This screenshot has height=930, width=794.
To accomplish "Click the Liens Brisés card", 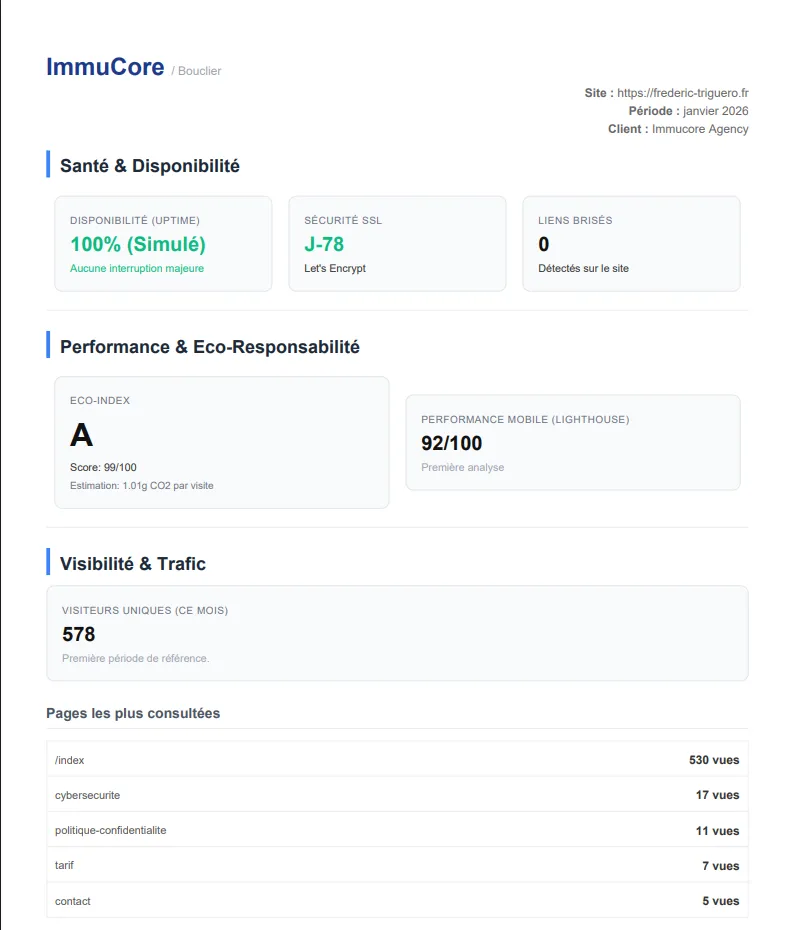I will [631, 243].
